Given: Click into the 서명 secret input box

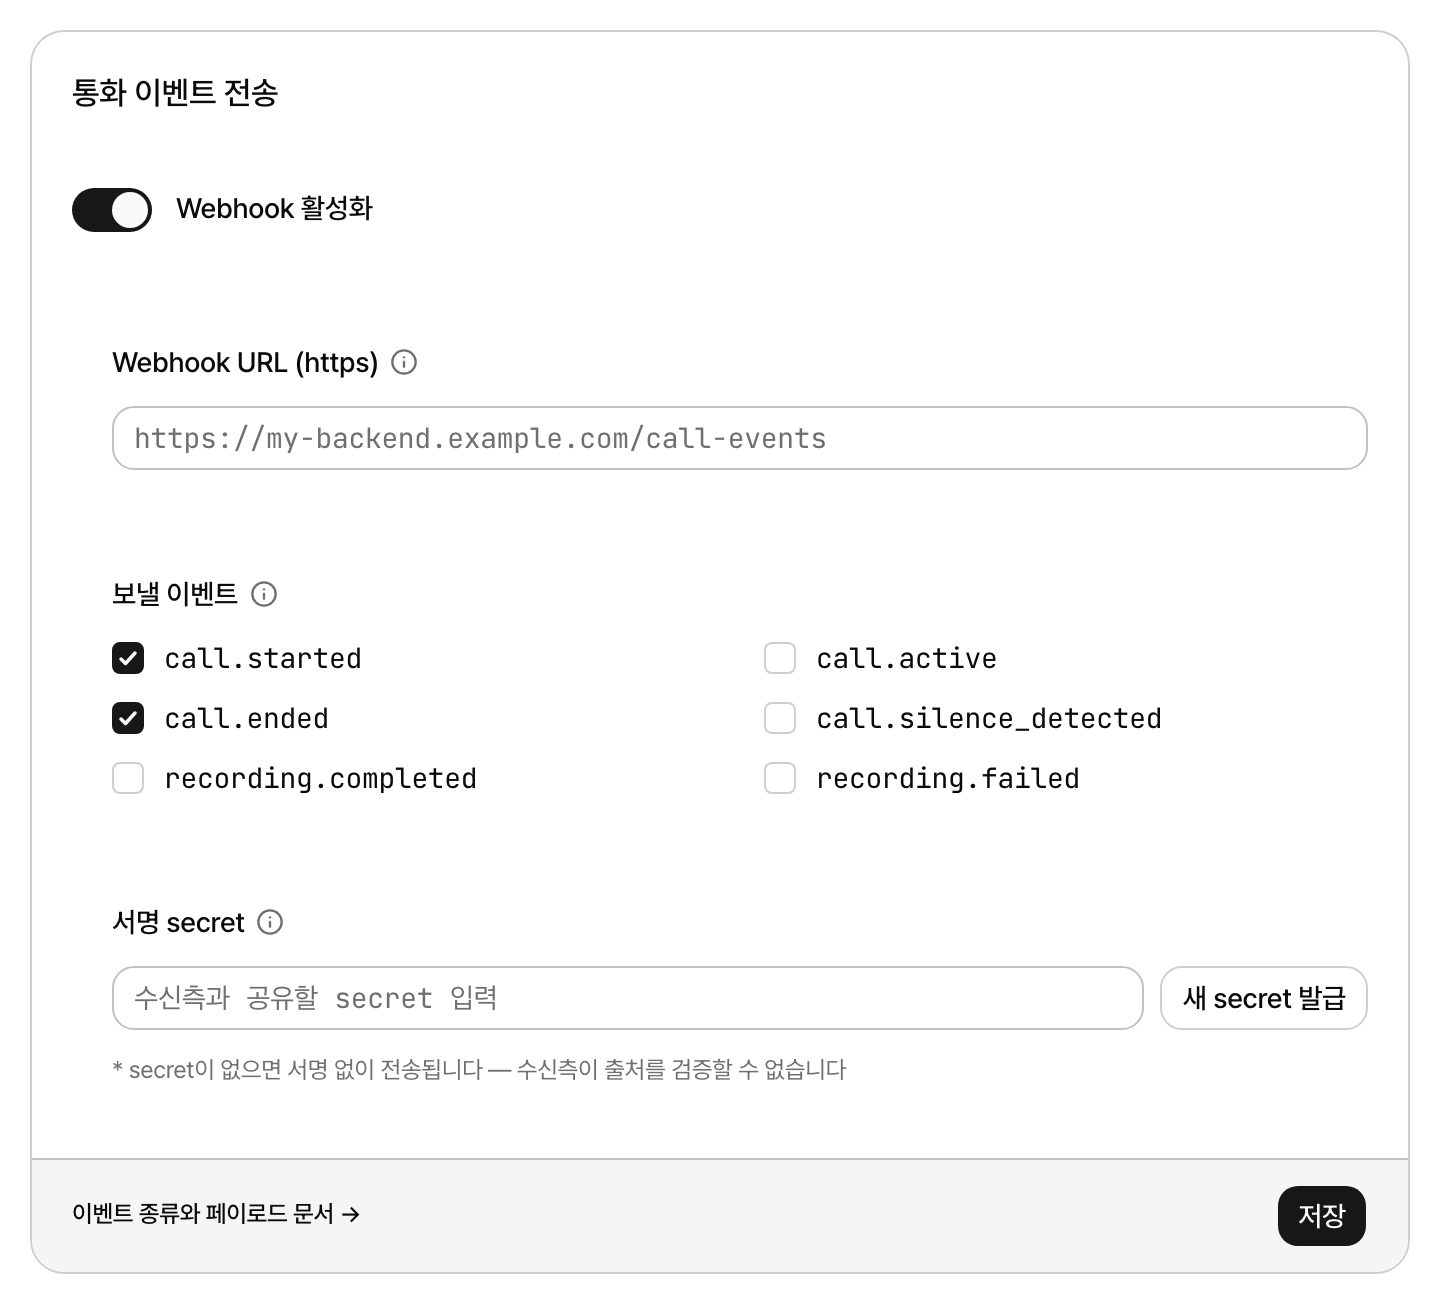Looking at the screenshot, I should (628, 998).
